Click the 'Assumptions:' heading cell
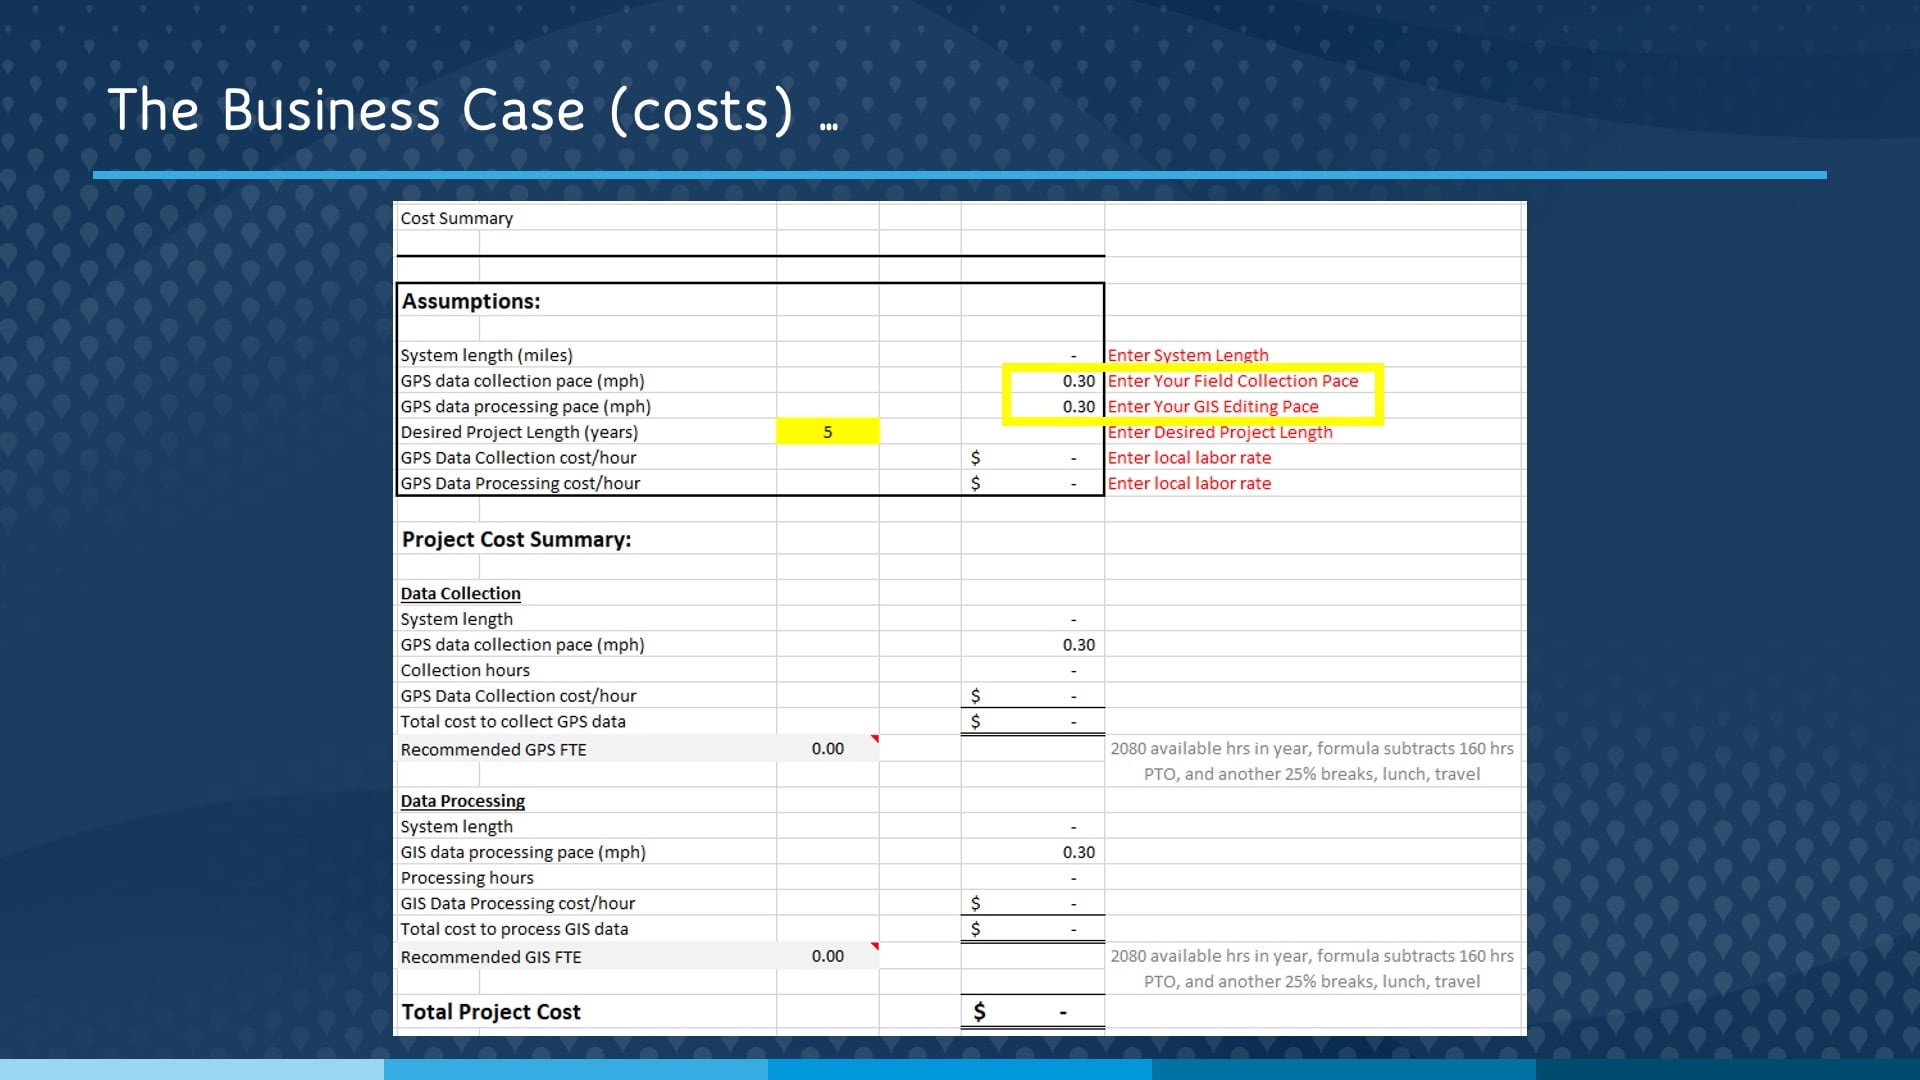Screen dimensions: 1920x1080 (471, 301)
